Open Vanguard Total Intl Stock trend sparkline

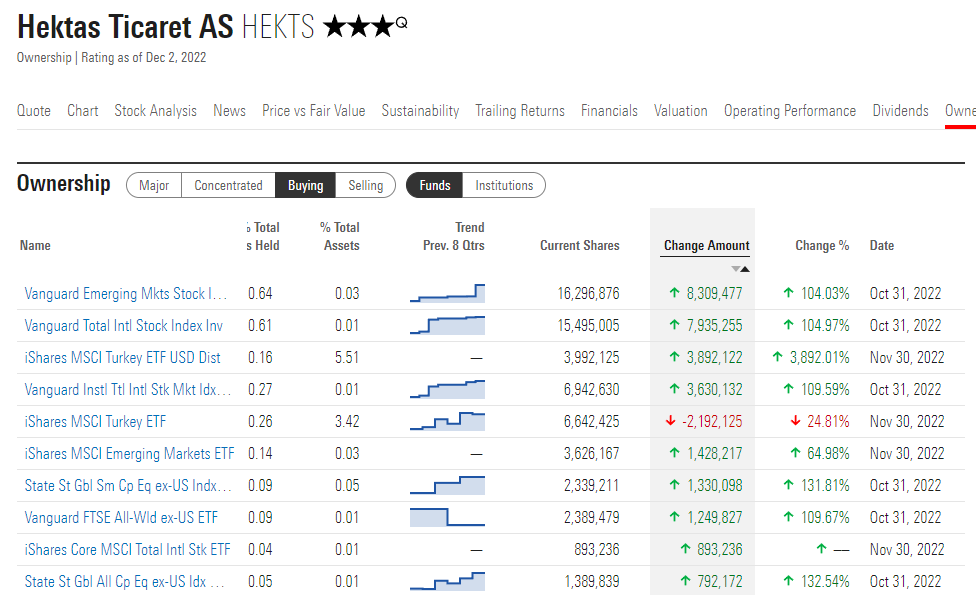(x=447, y=325)
